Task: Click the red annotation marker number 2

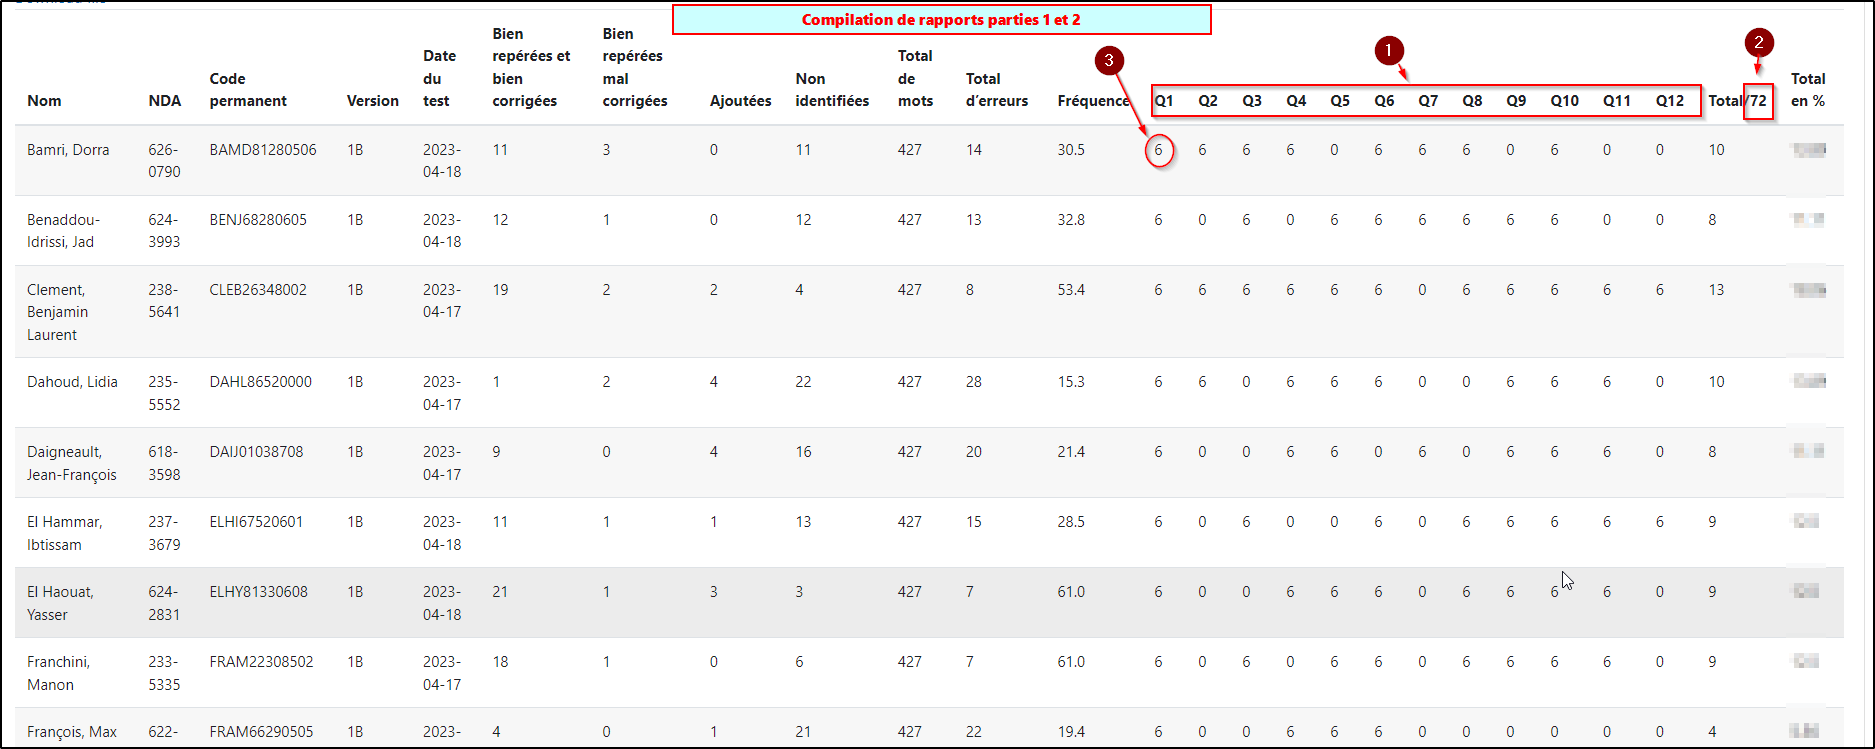Action: pos(1758,43)
